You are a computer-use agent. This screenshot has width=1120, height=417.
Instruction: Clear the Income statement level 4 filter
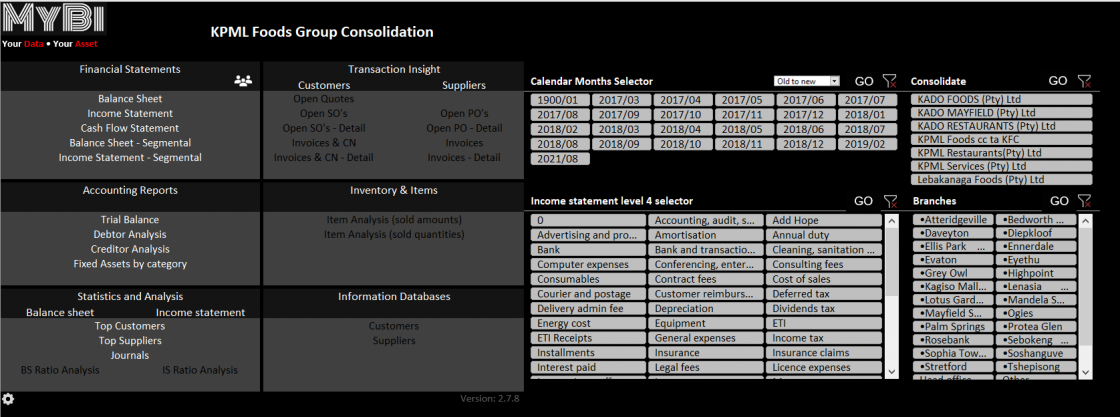890,201
